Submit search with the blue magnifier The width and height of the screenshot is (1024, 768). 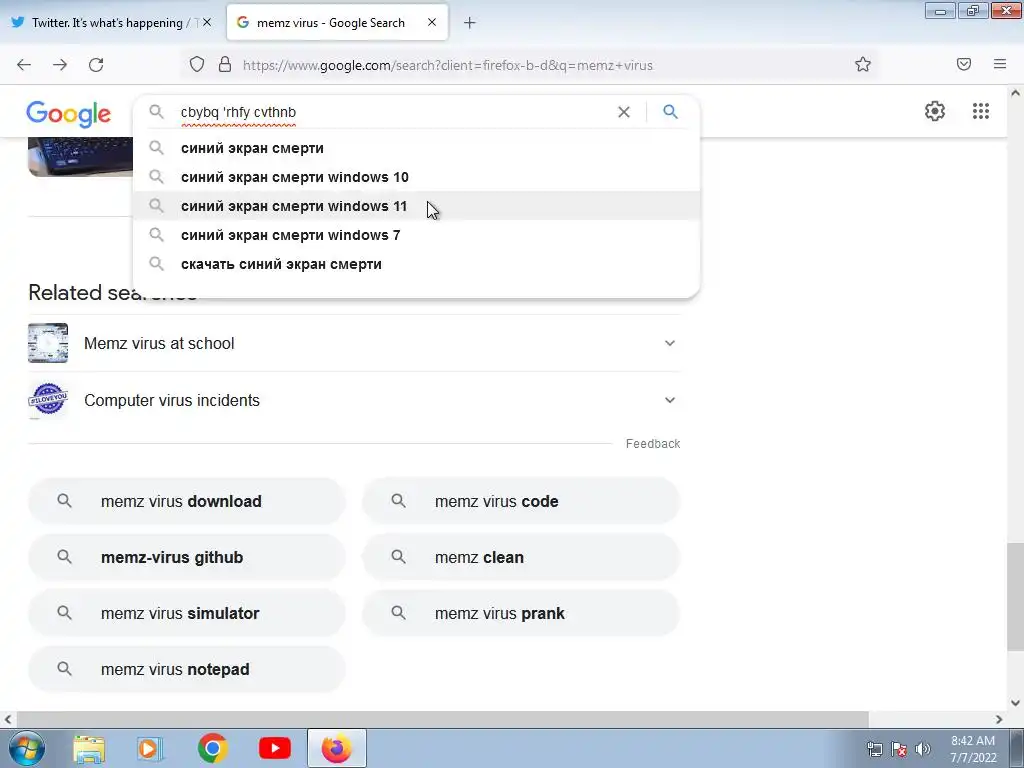pyautogui.click(x=670, y=112)
